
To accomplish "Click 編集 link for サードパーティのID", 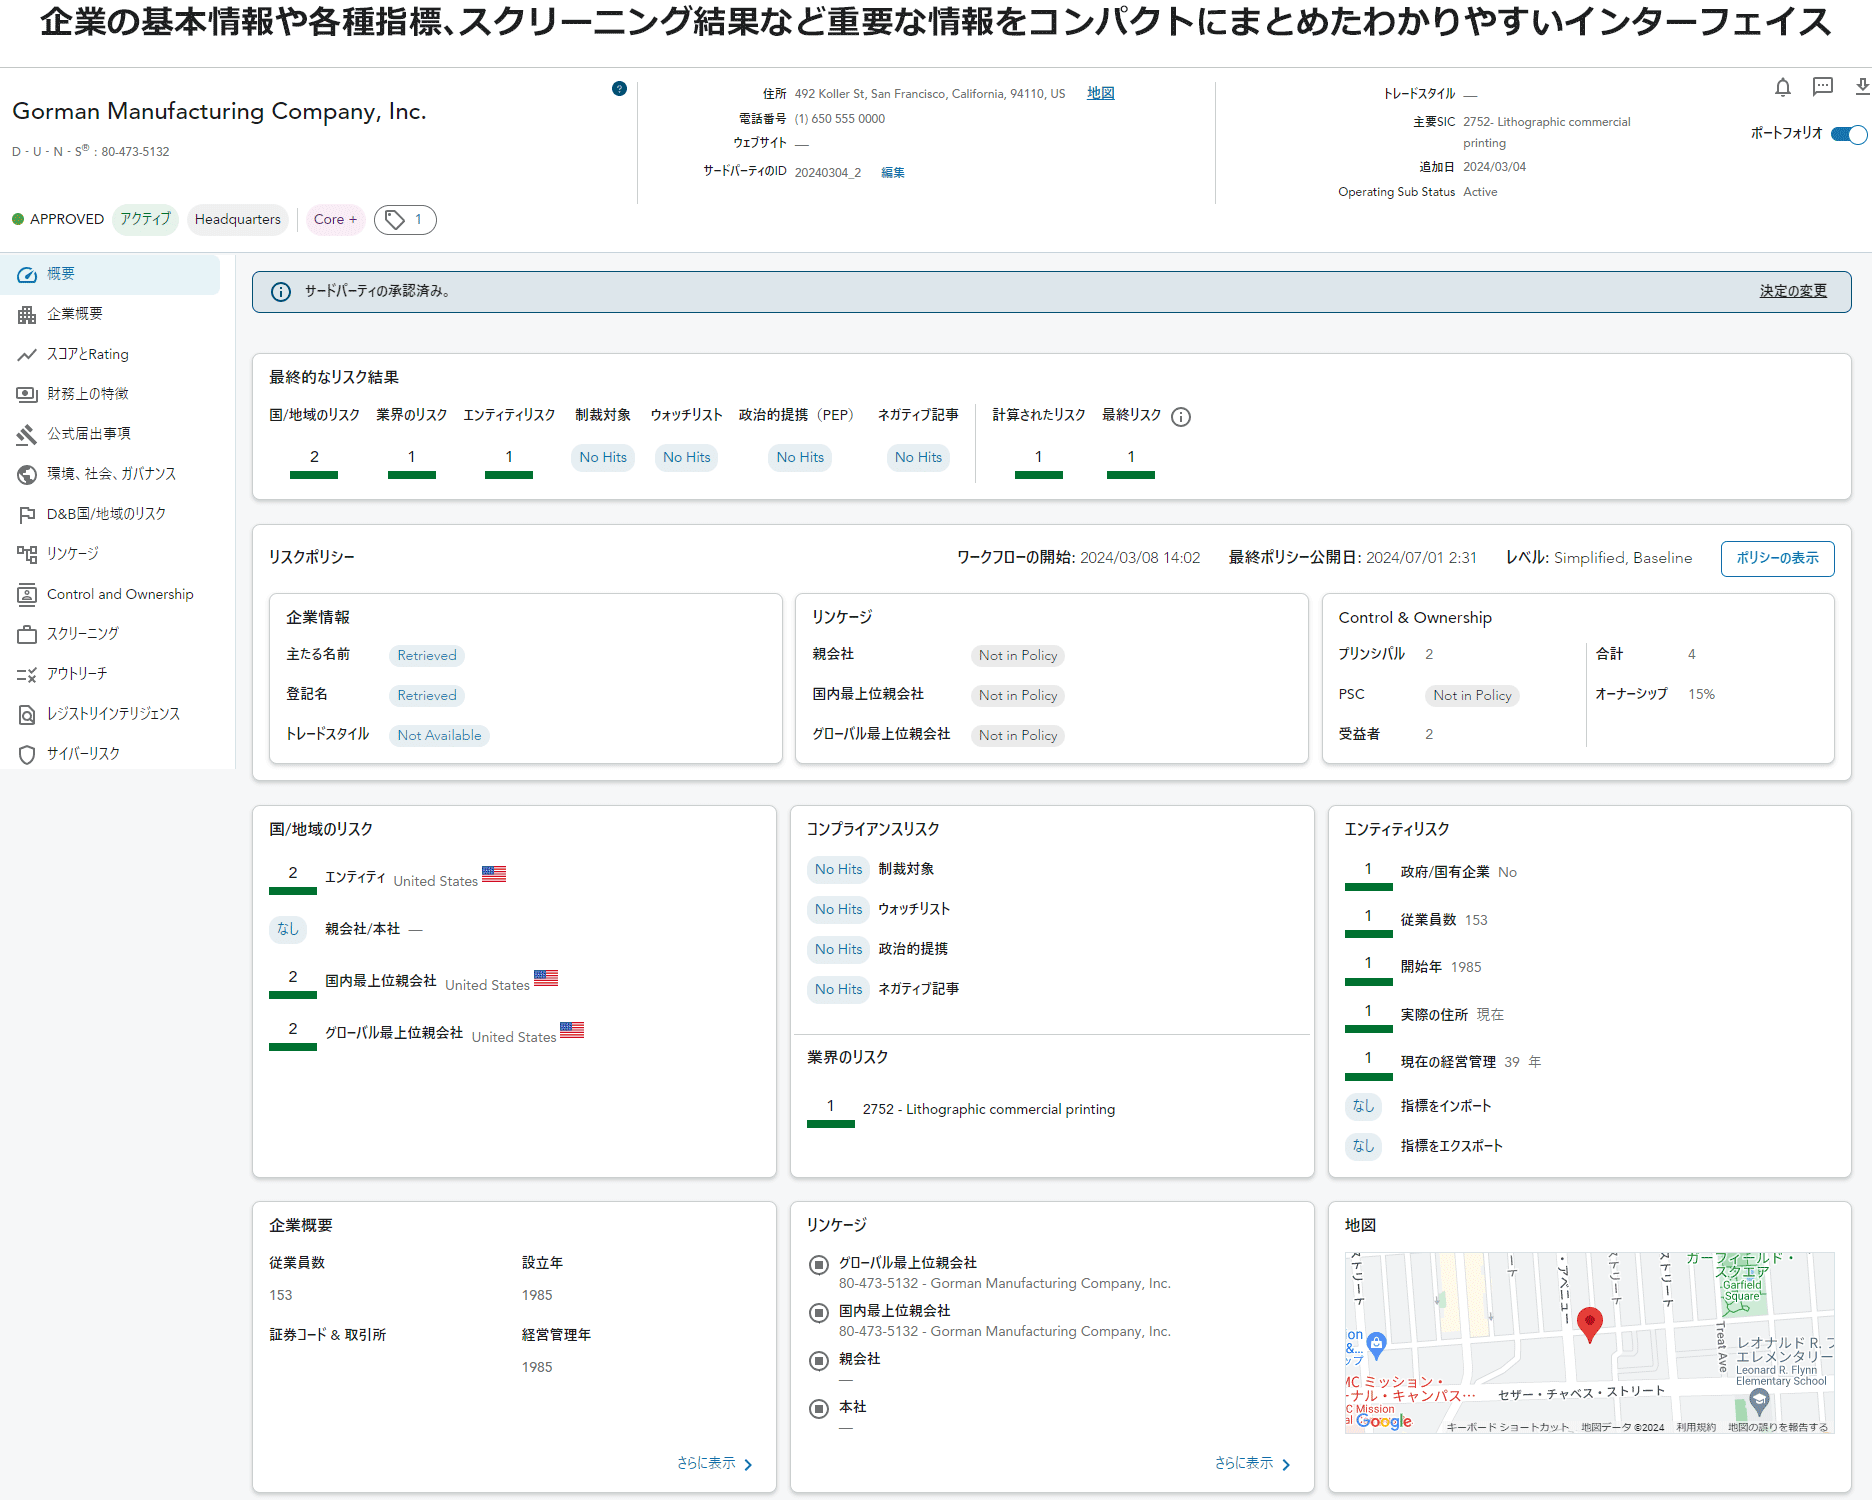I will click(x=892, y=173).
